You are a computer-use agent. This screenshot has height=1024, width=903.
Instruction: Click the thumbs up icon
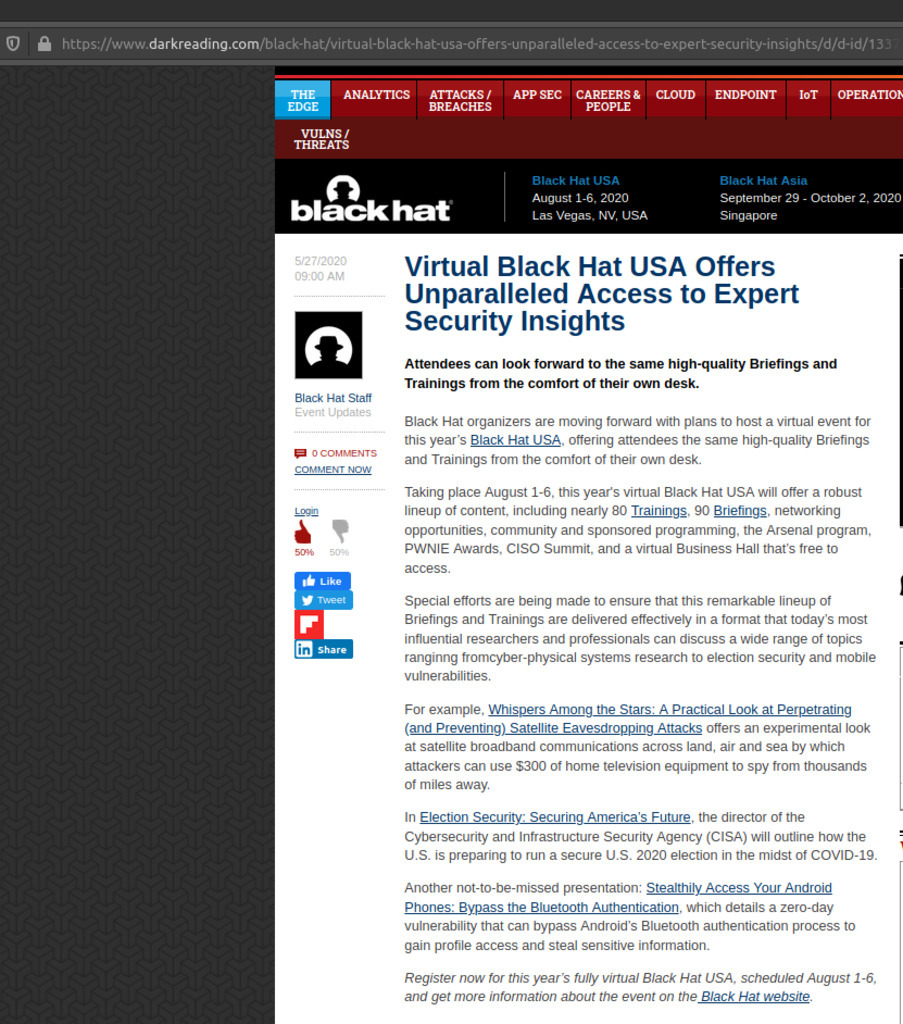[303, 532]
